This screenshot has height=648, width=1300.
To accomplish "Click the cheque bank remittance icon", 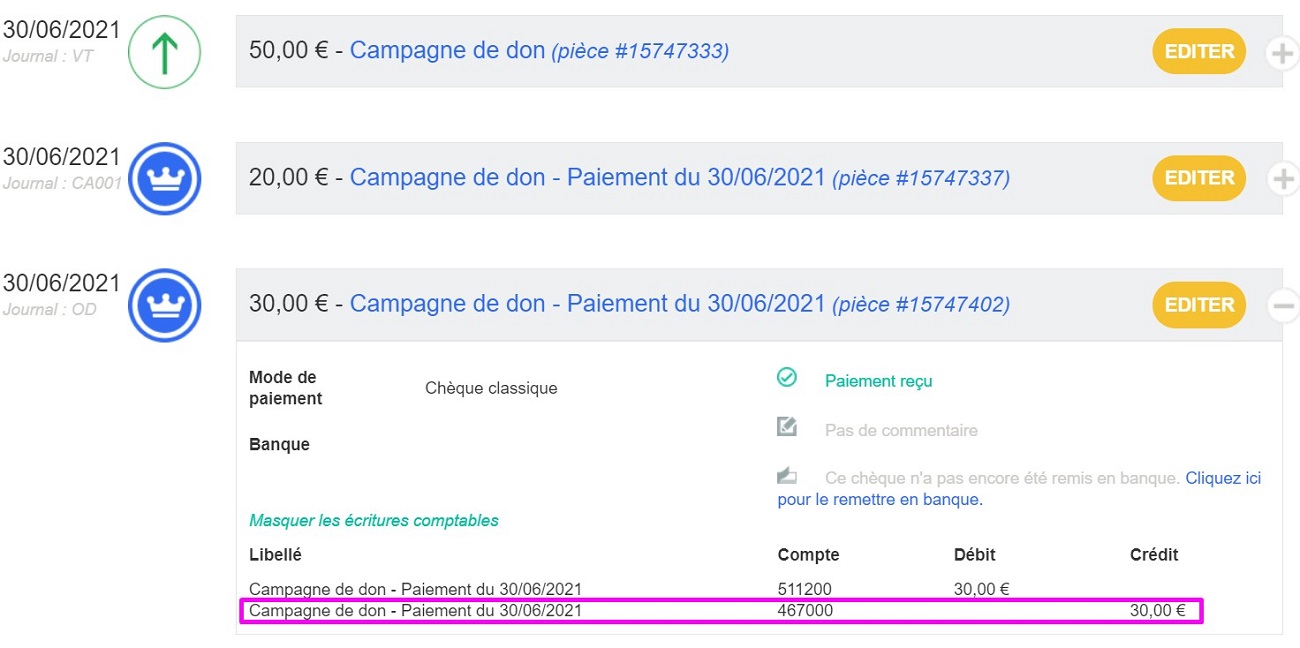I will click(786, 475).
